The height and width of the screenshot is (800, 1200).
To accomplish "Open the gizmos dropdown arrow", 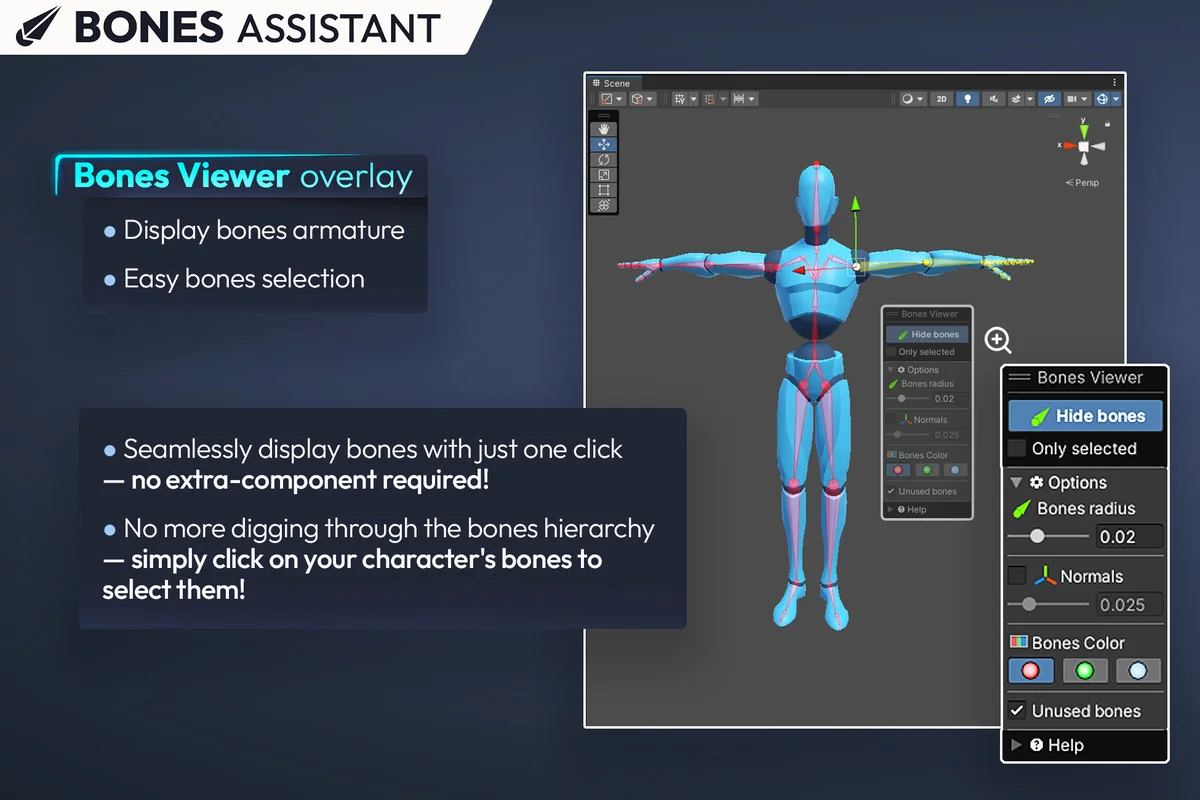I will [1117, 98].
